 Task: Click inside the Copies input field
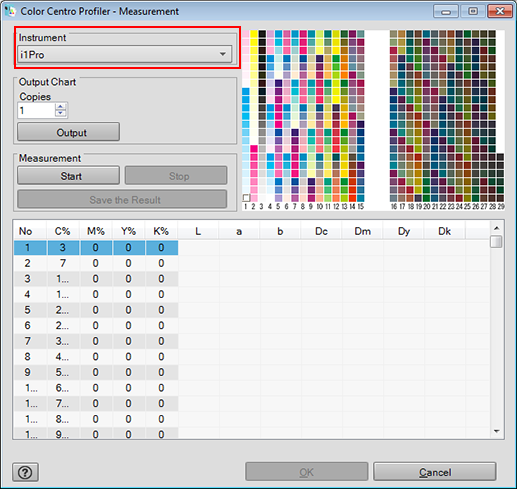(x=36, y=110)
